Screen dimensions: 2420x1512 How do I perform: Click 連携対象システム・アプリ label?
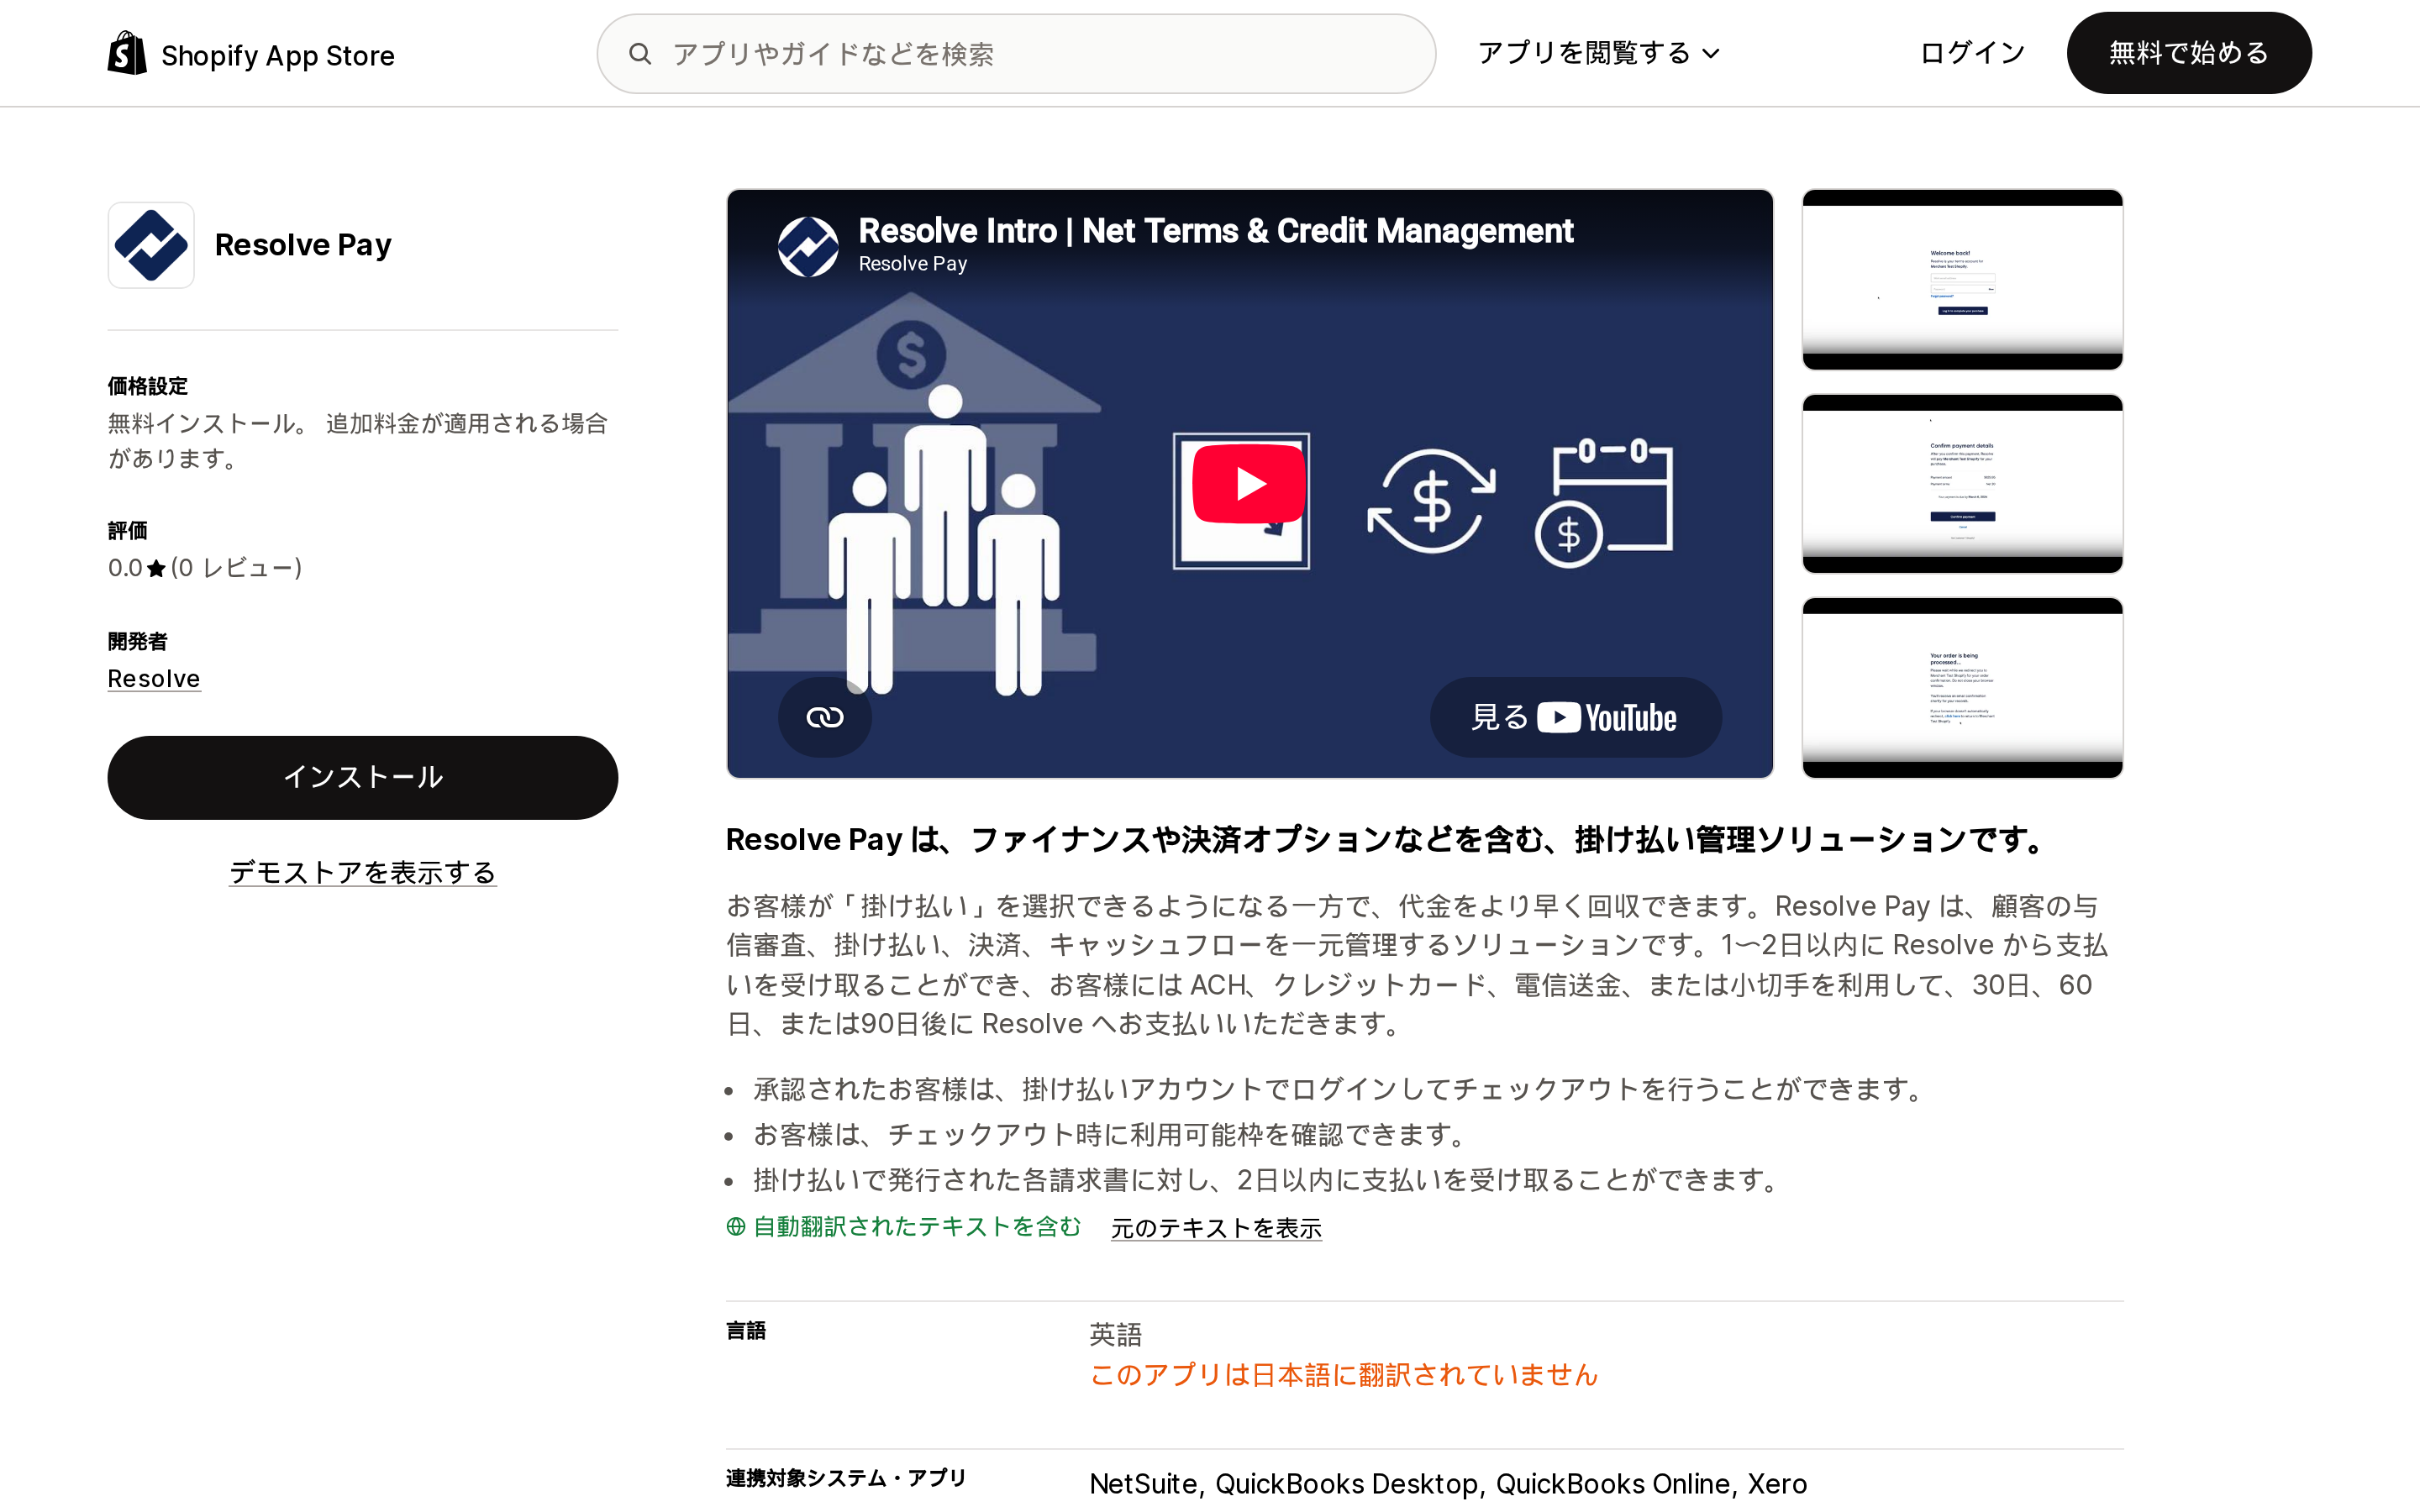pos(846,1478)
